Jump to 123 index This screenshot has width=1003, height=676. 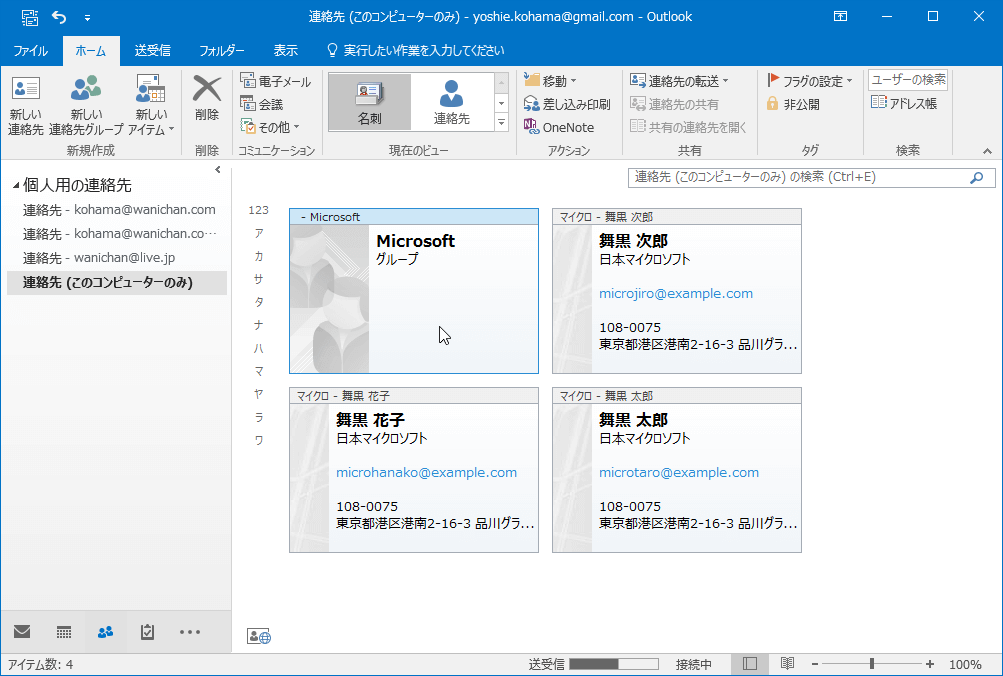tap(258, 210)
